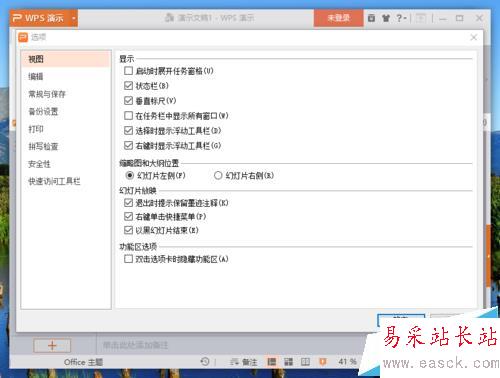Go to the 备份设置 options category
500x378 pixels.
tap(66, 112)
